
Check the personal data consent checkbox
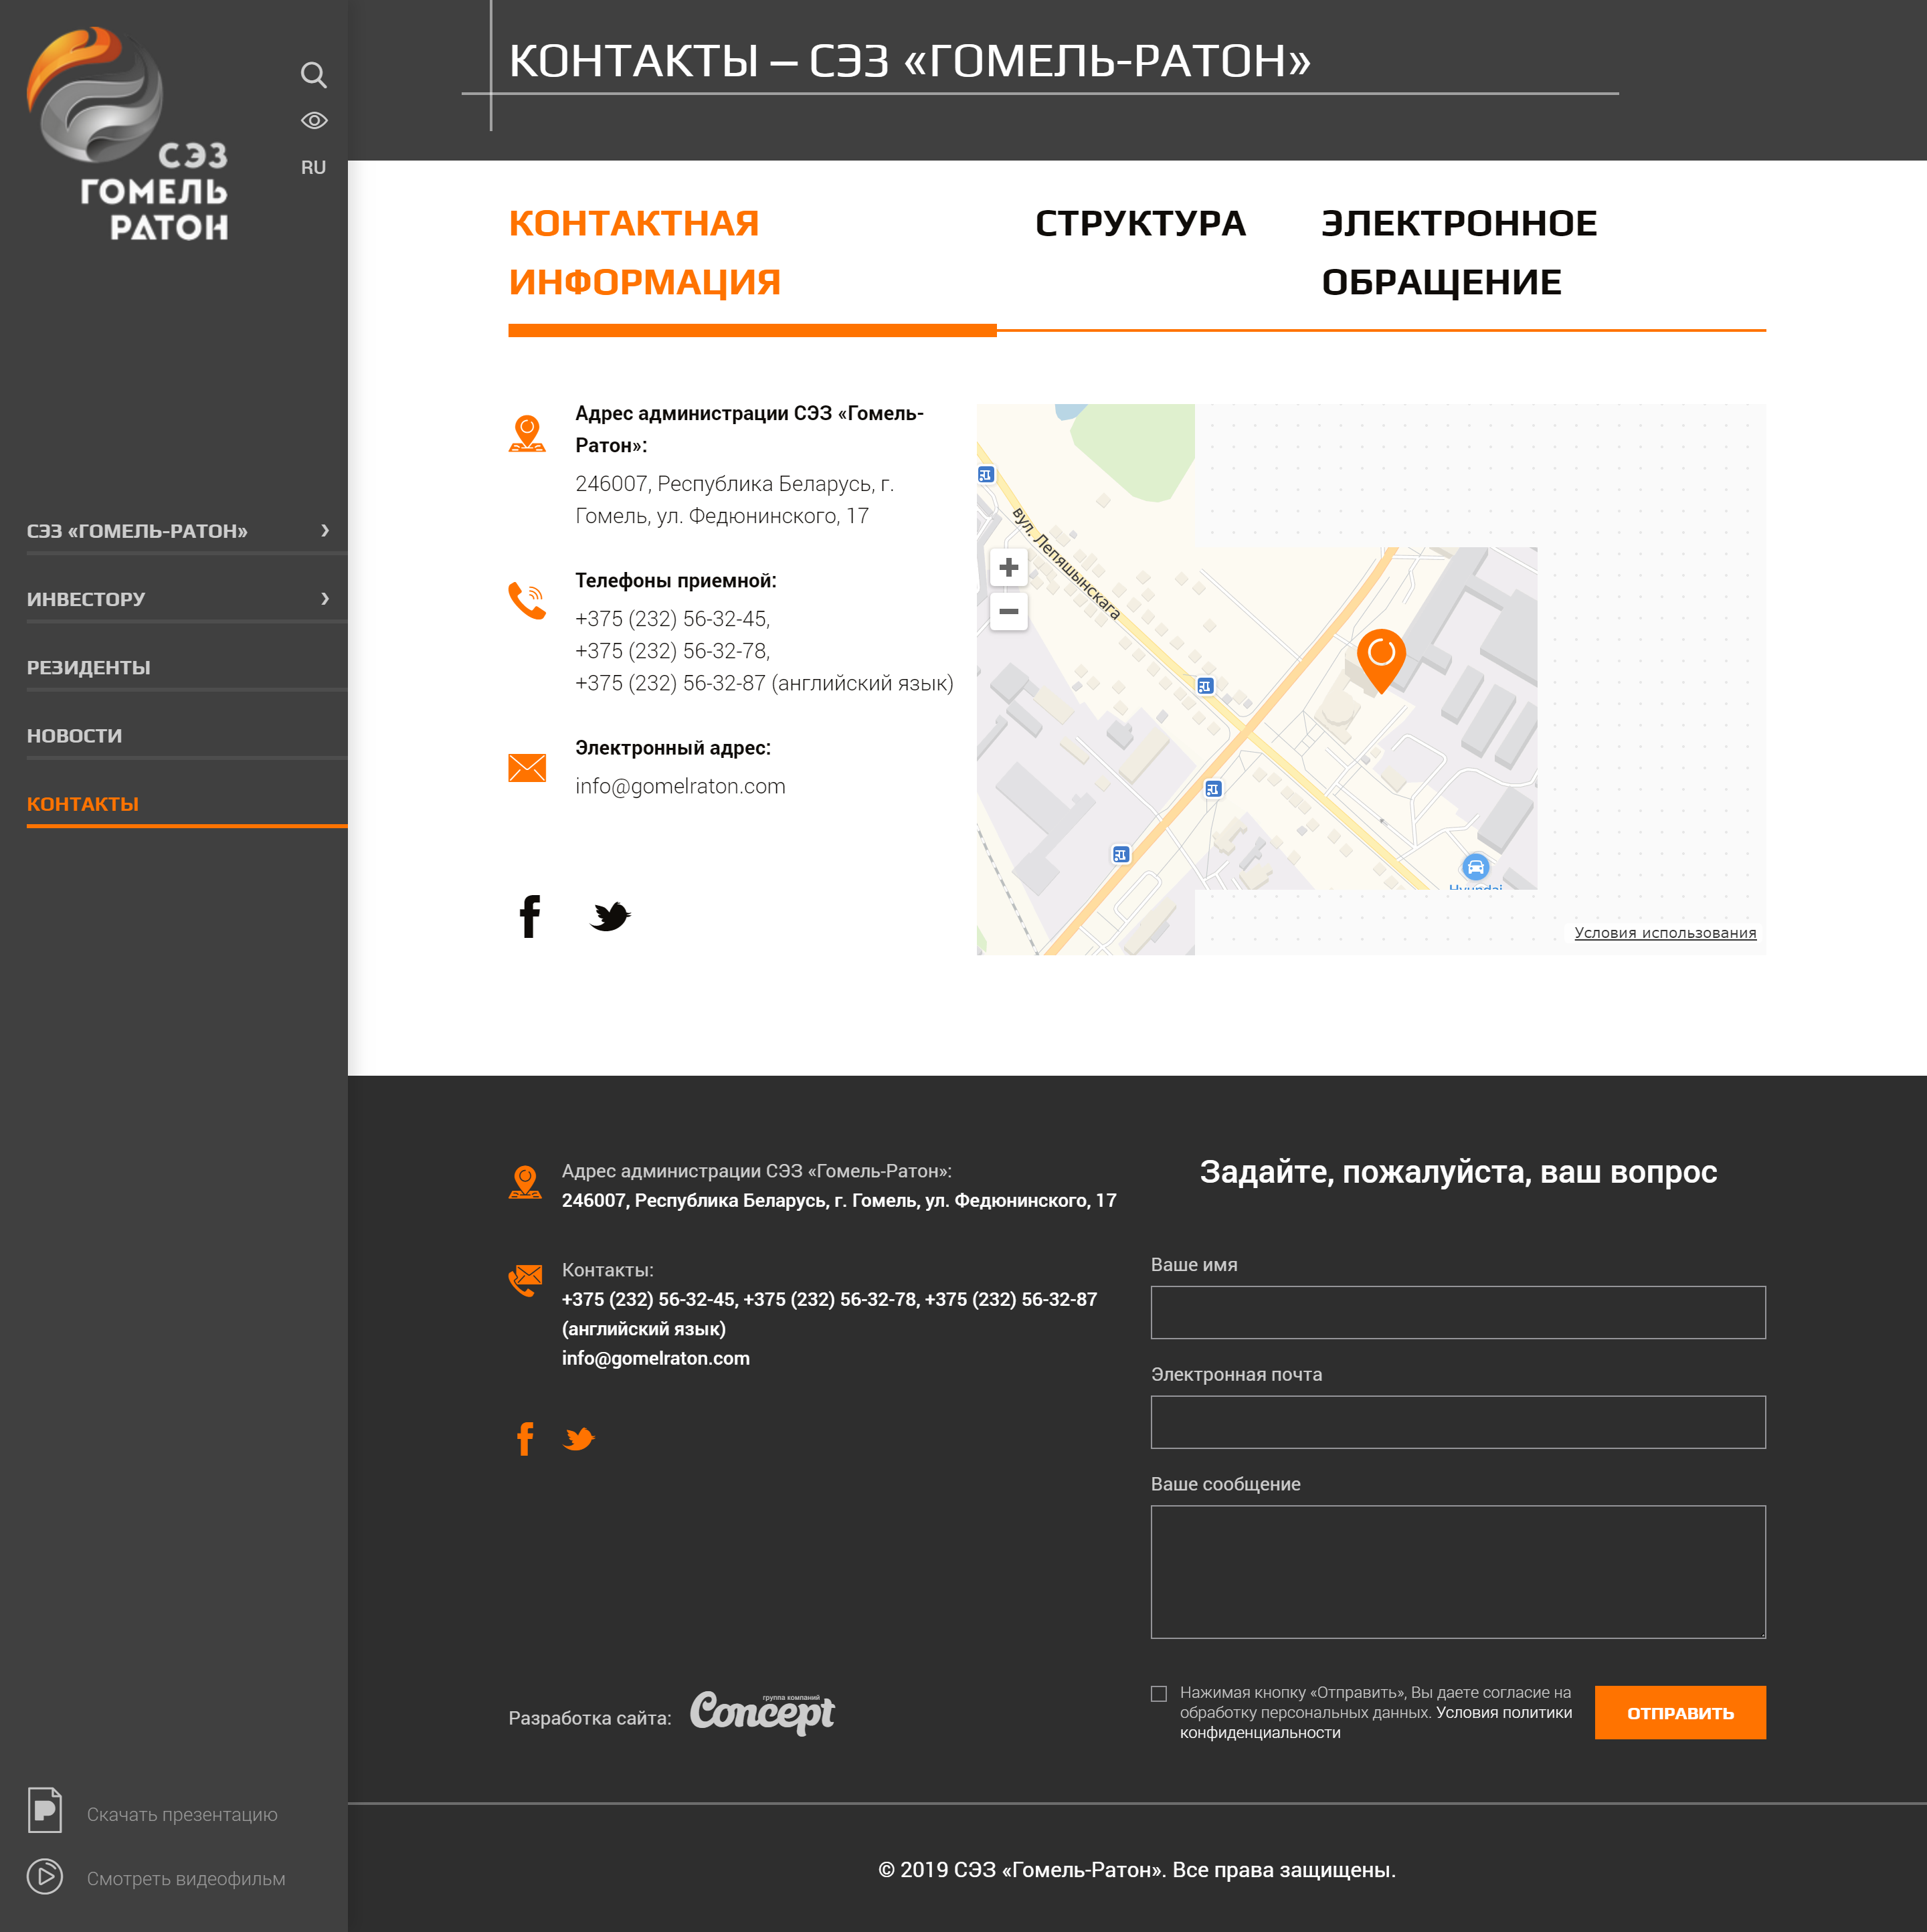coord(1159,1694)
